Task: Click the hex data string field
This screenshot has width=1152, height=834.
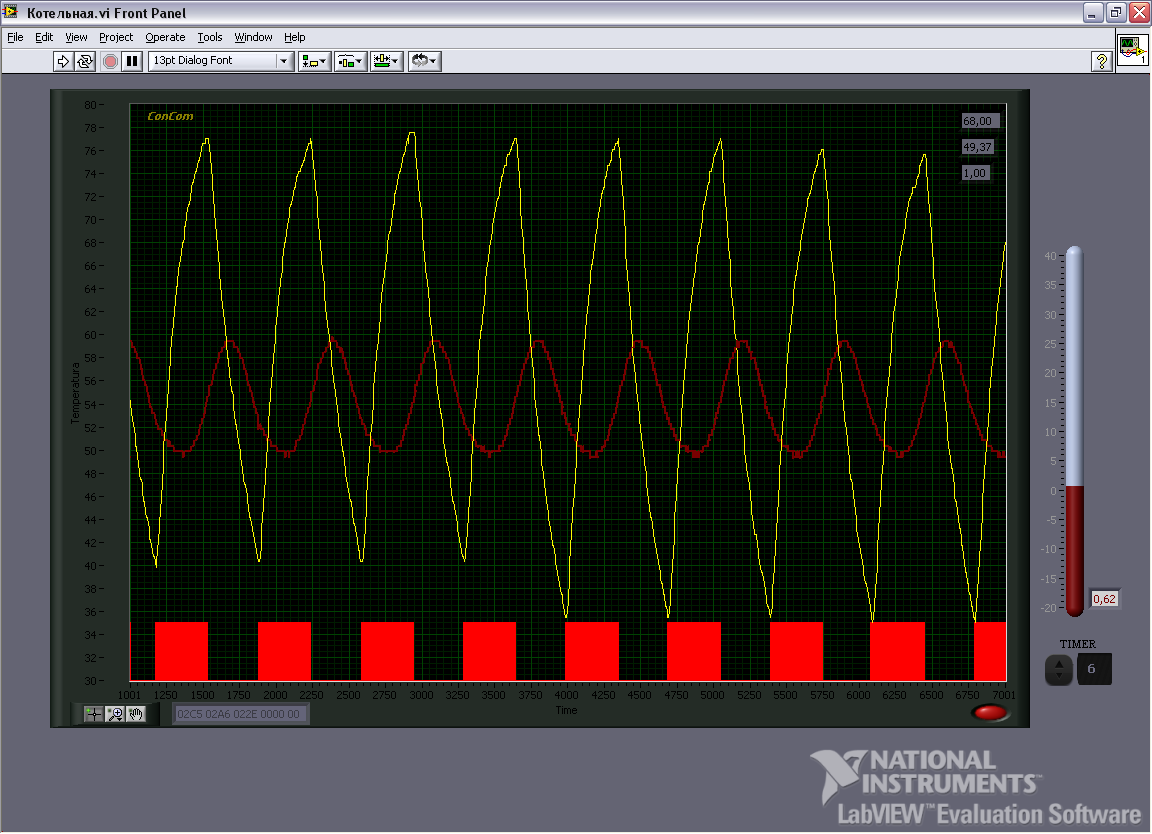Action: click(240, 714)
